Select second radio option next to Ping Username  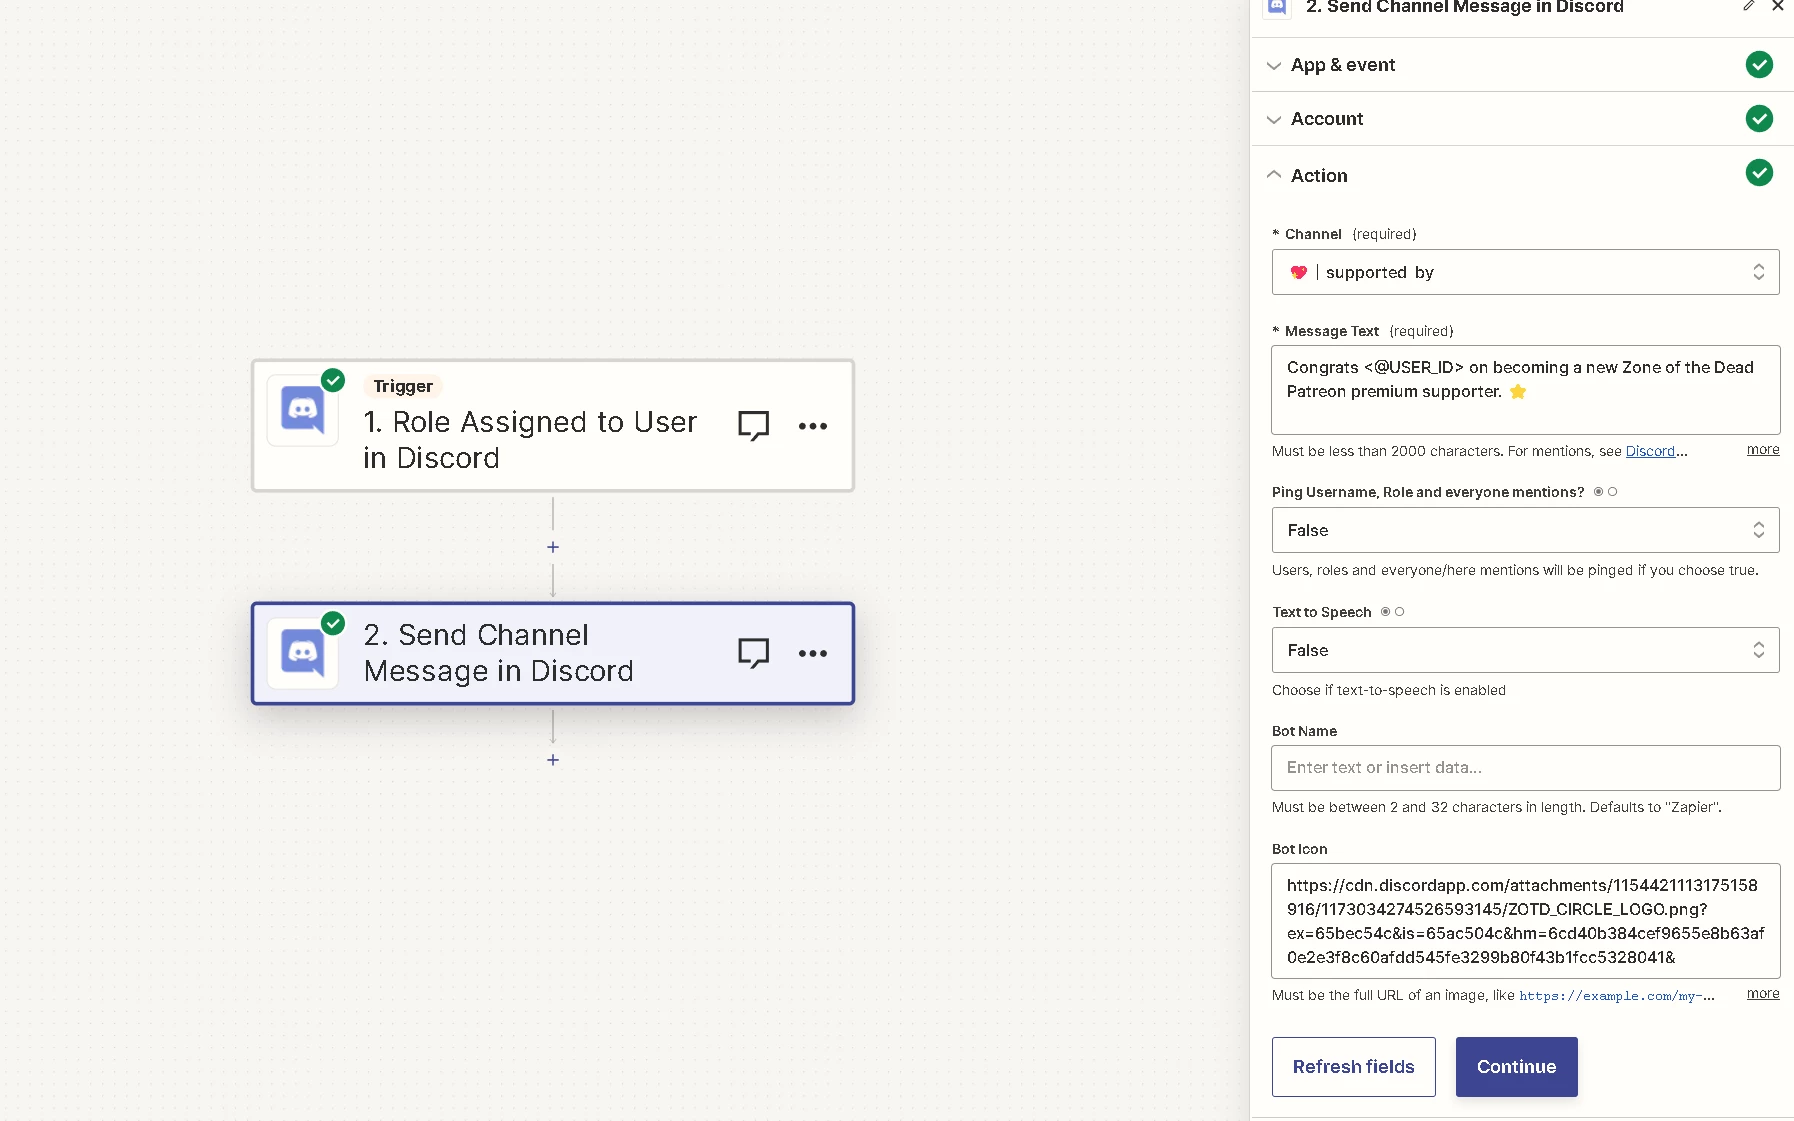tap(1612, 492)
